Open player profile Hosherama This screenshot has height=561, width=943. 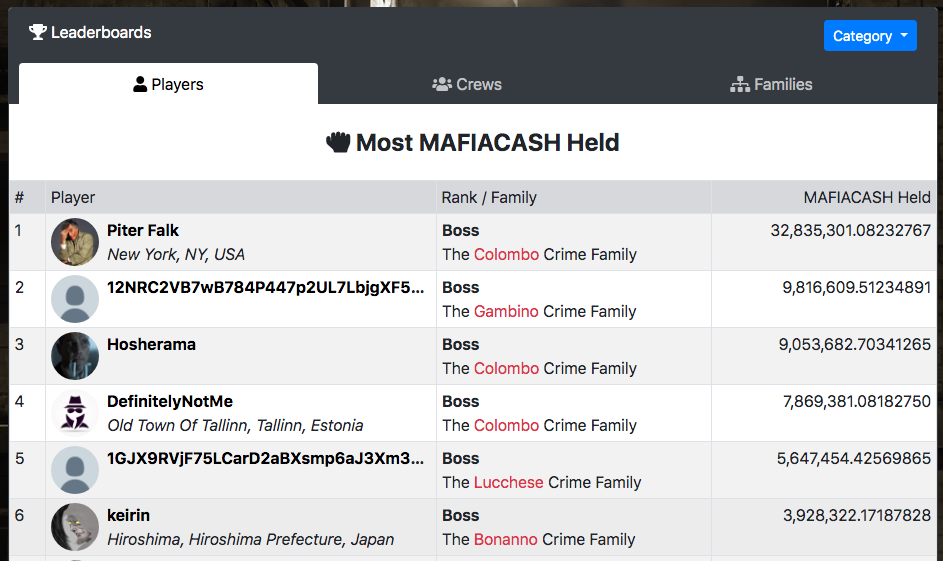tap(151, 345)
